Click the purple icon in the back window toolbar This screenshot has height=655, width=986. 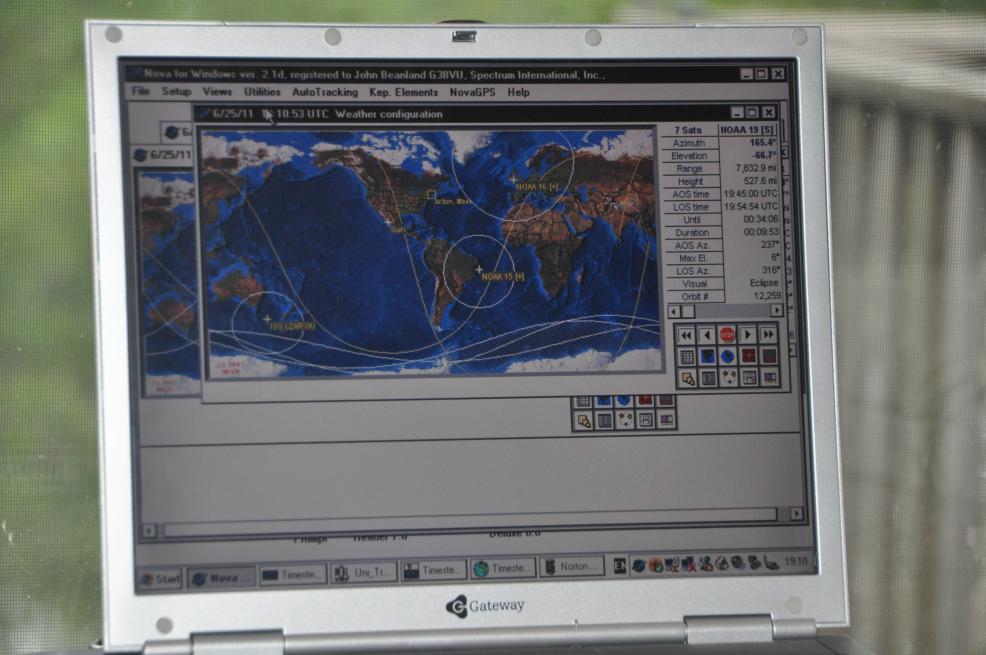tap(666, 419)
